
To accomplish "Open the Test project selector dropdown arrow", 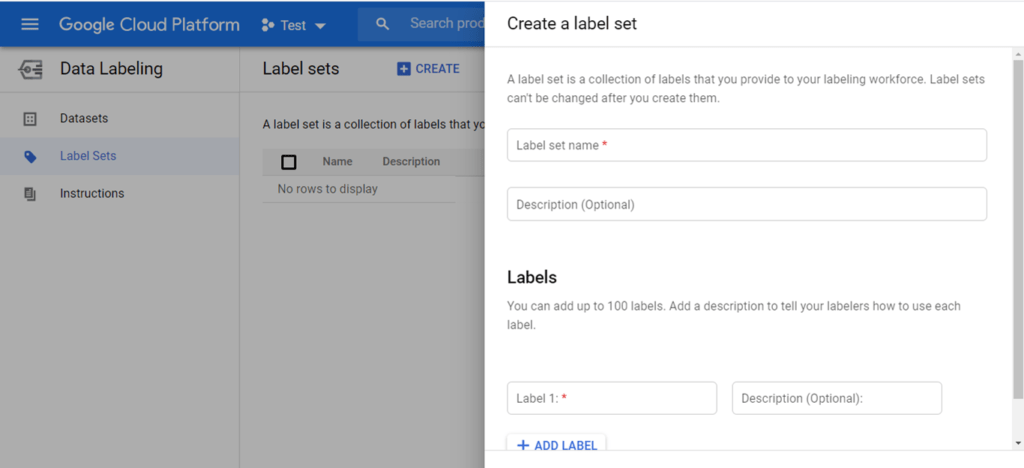I will (320, 26).
